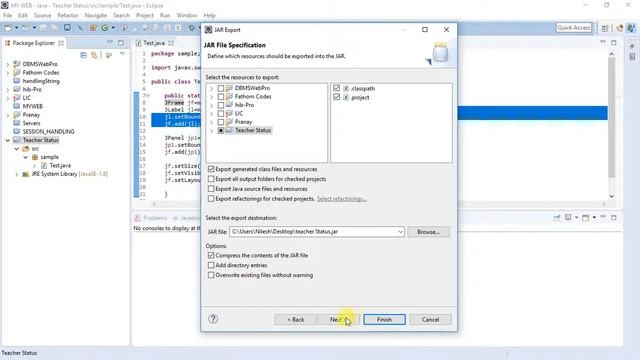Viewport: 640px width, 360px height.
Task: Check the Fathom Codes project checkbox
Action: tap(221, 97)
